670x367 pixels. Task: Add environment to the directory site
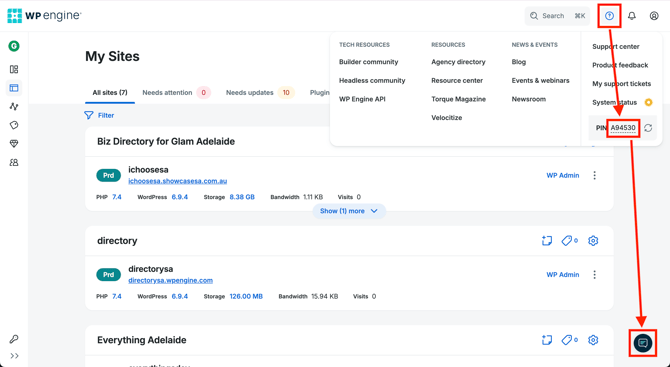pos(547,241)
